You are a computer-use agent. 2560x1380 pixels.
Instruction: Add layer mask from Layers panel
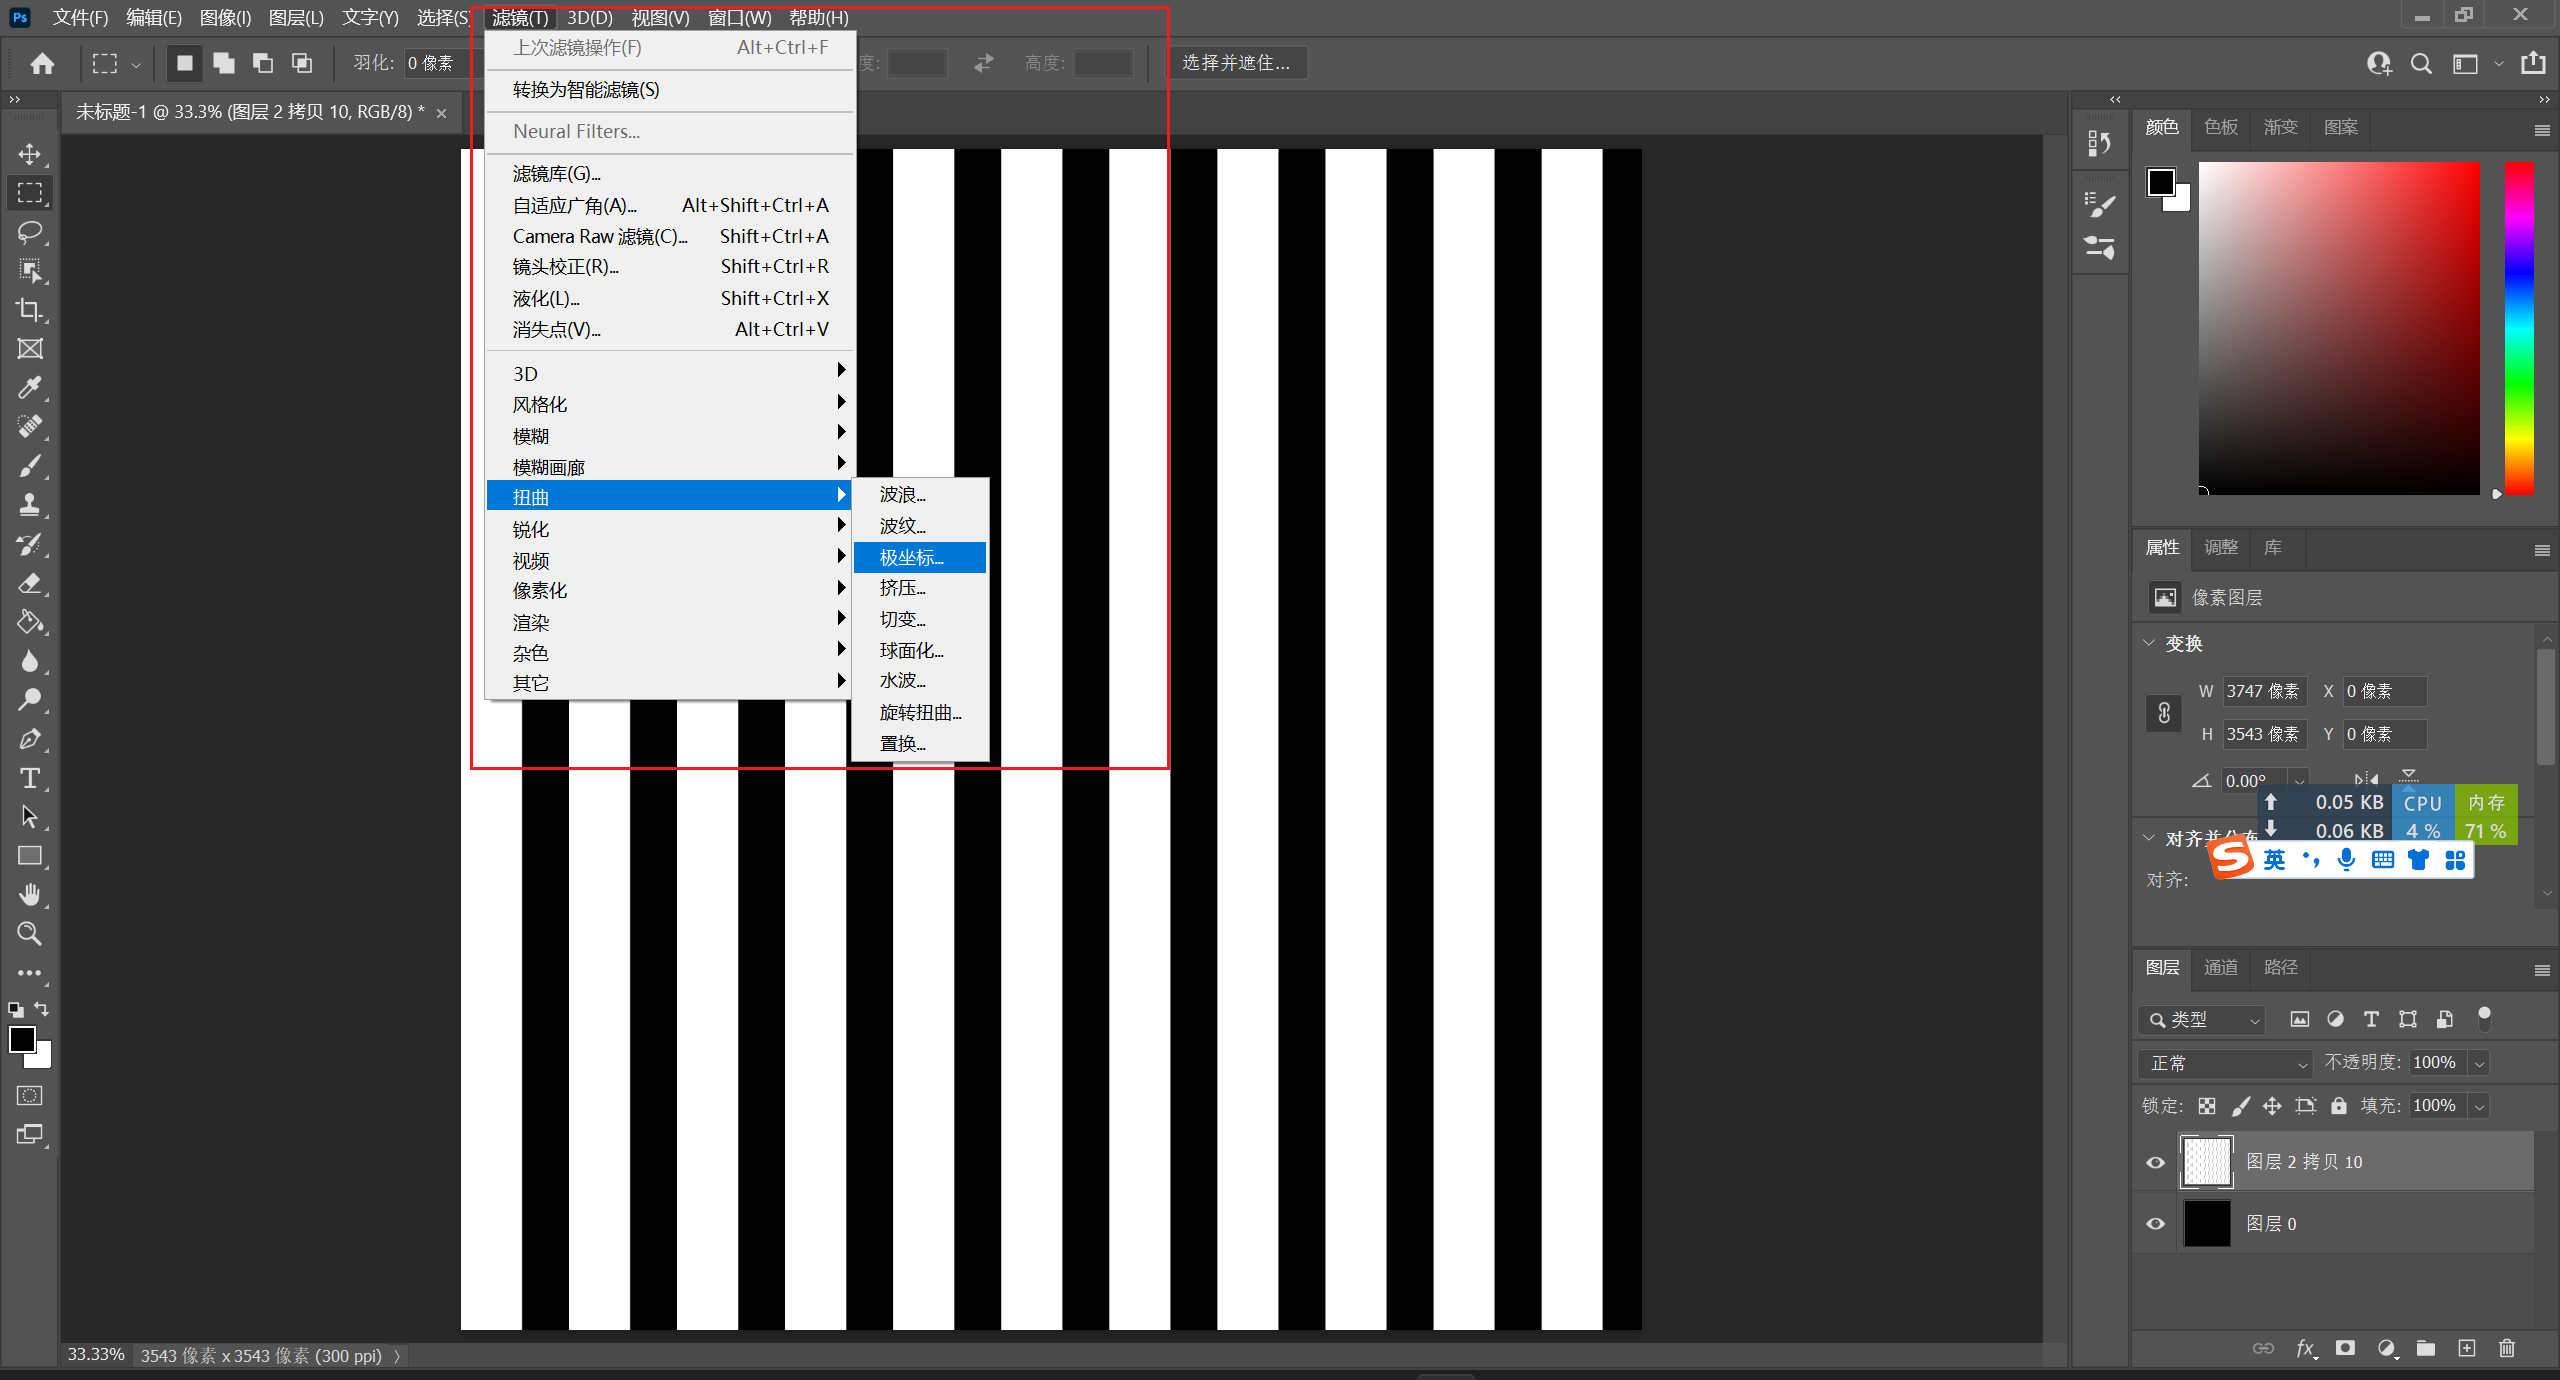coord(2345,1348)
